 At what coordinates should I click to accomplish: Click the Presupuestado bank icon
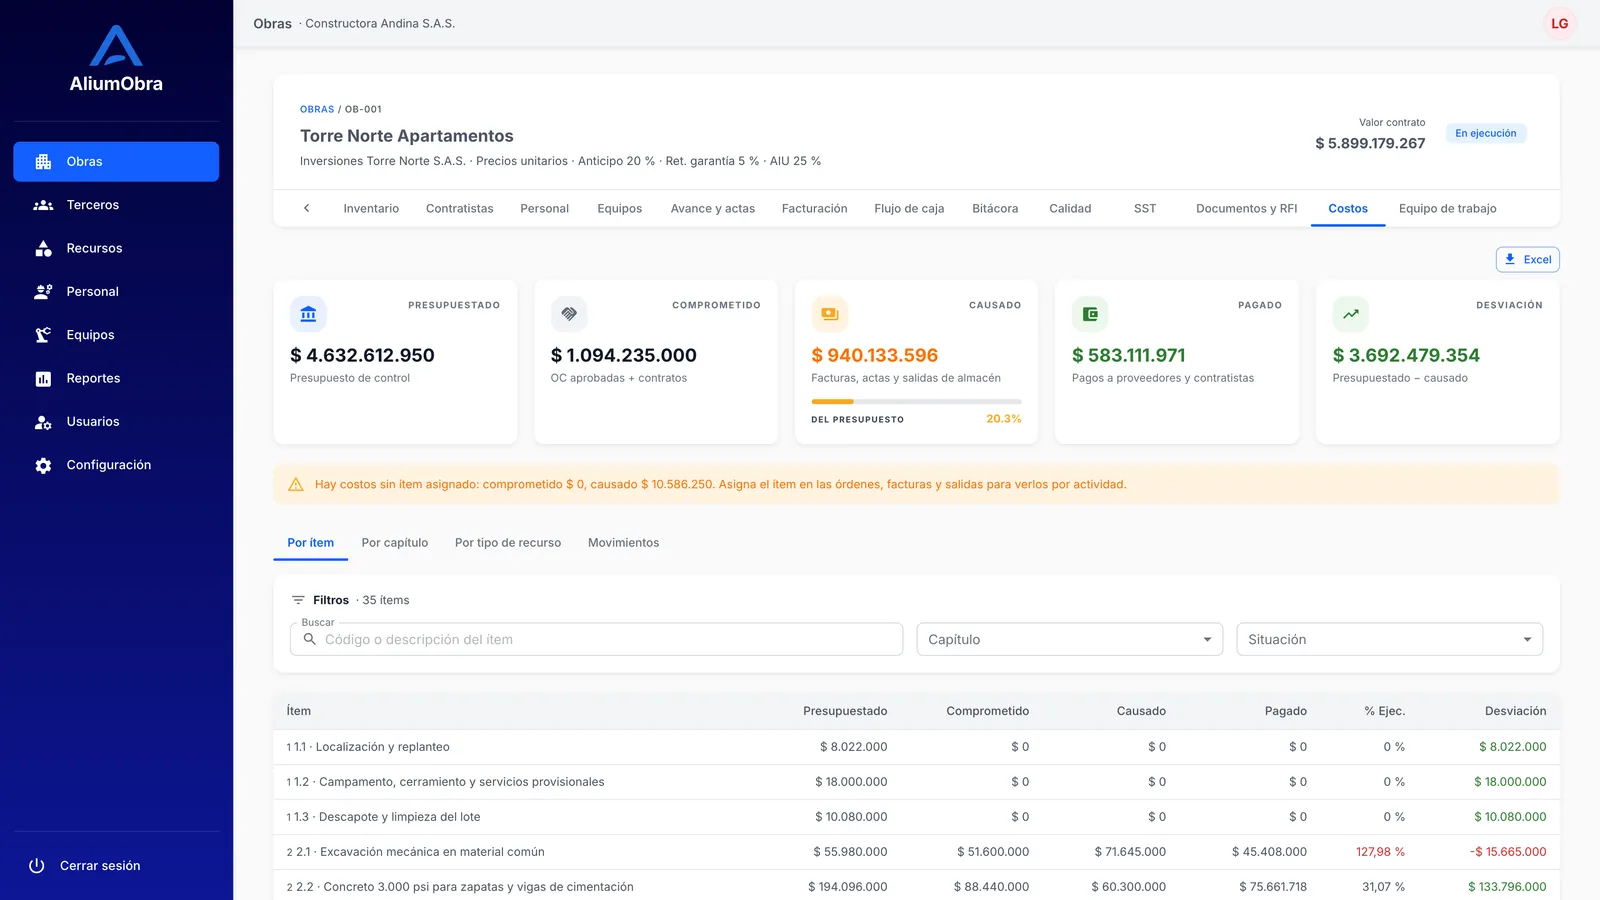(x=308, y=314)
